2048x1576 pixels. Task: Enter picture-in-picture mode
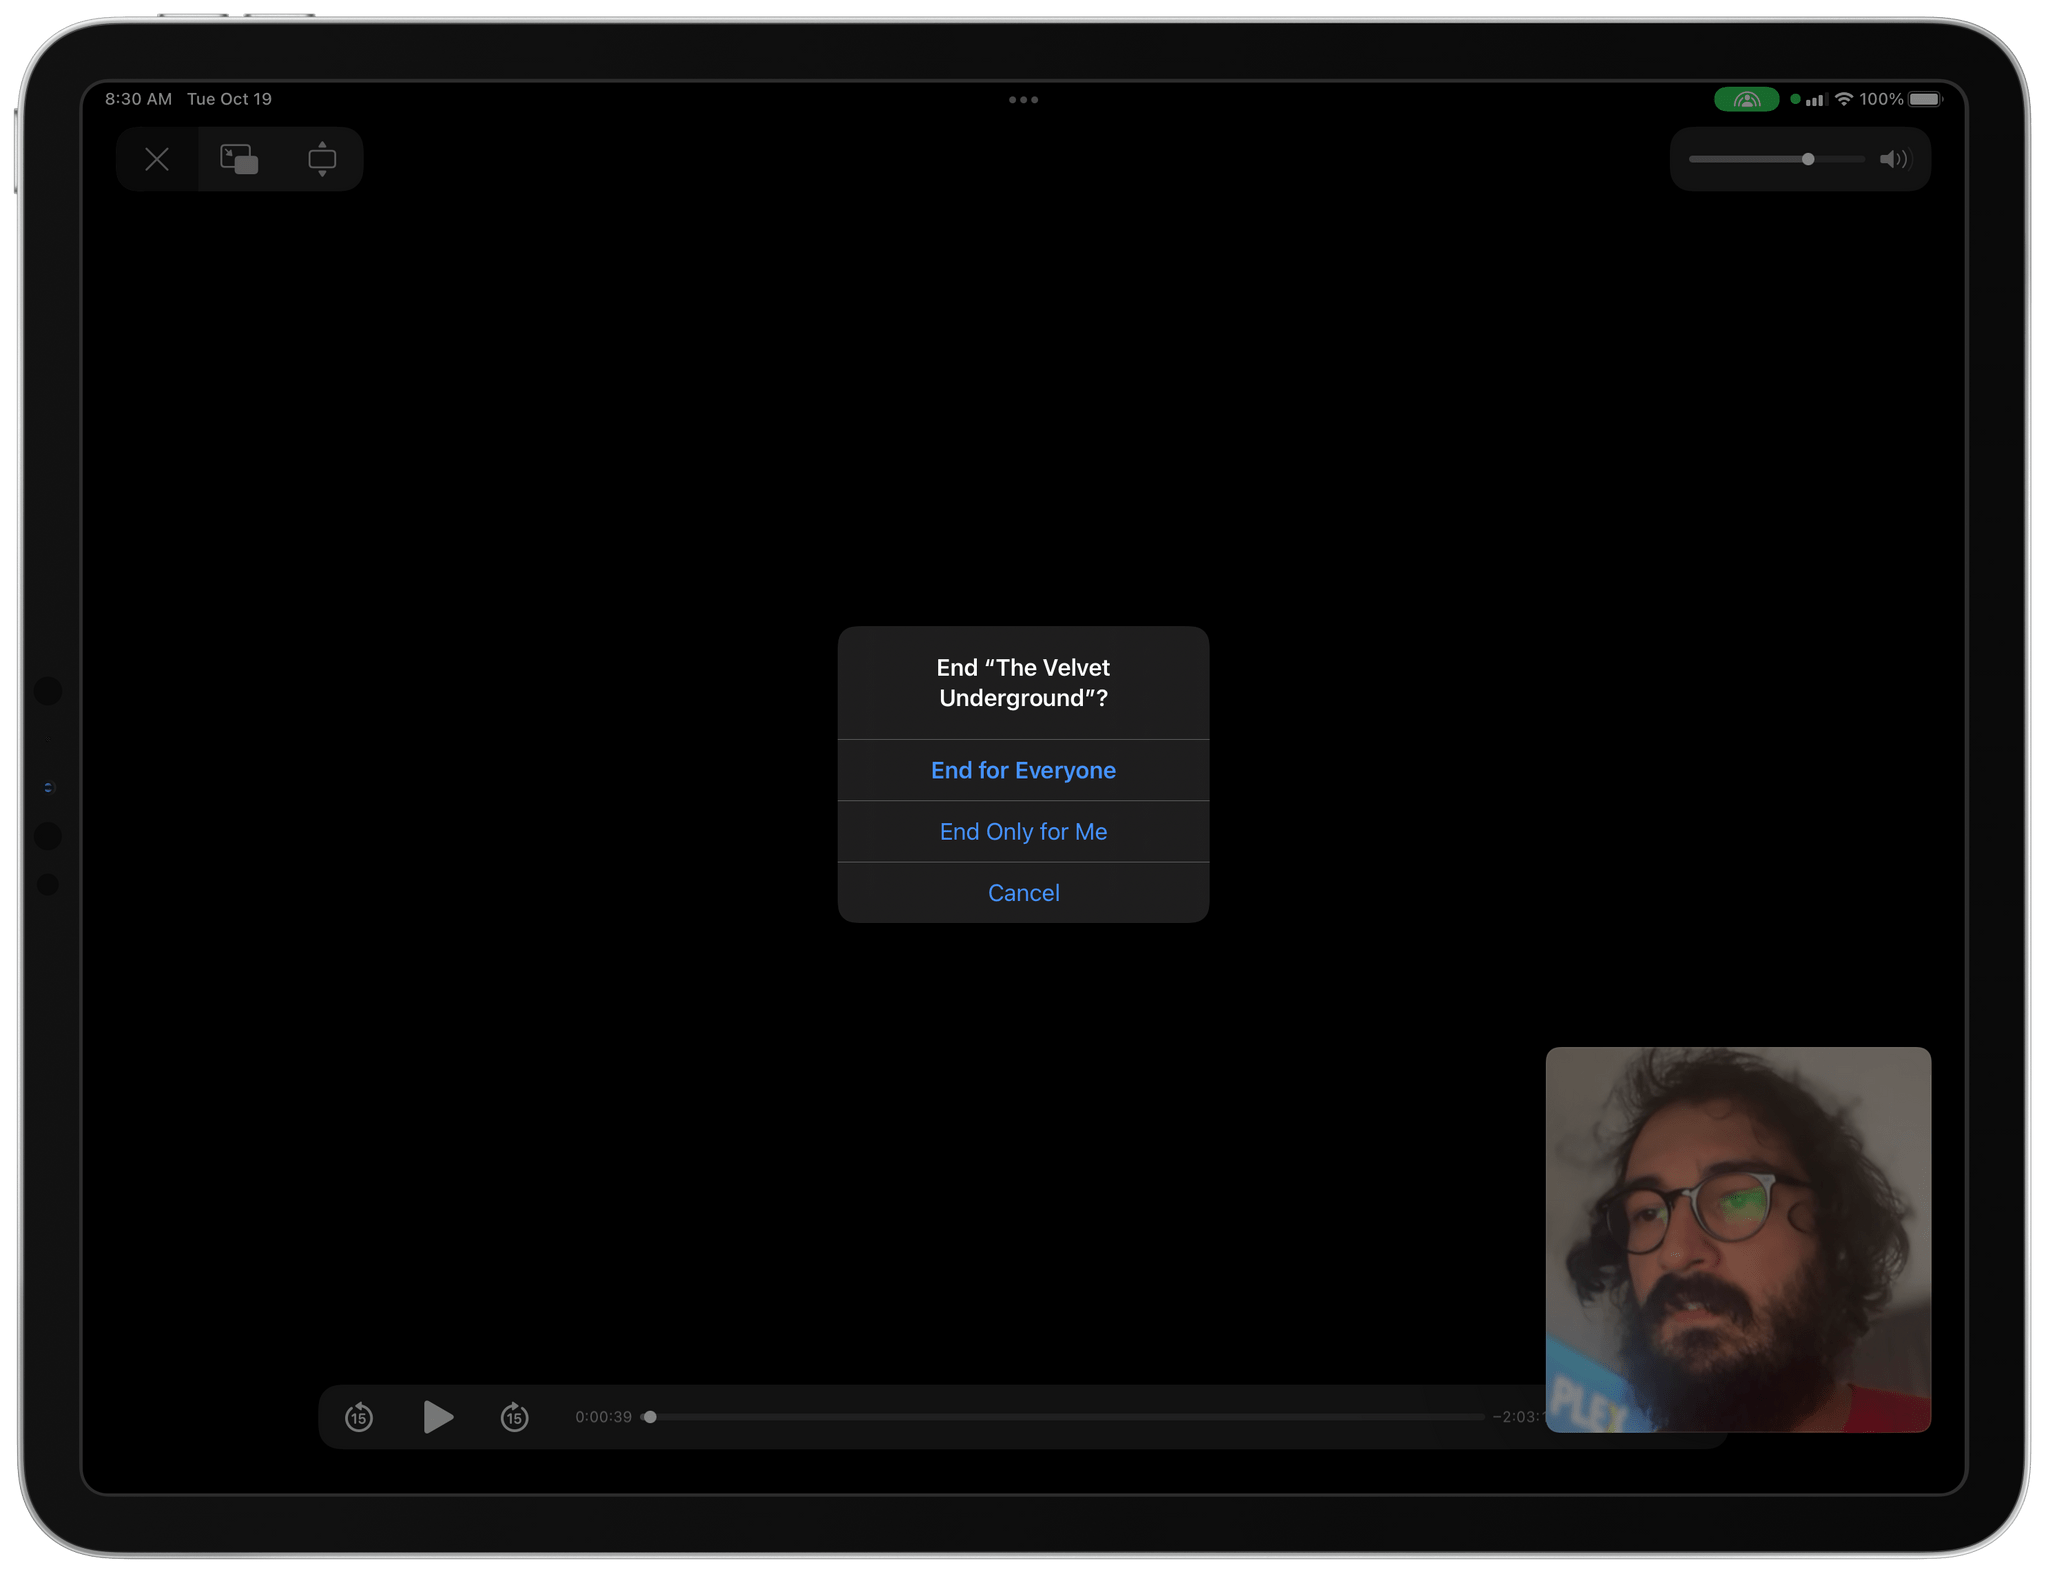239,159
